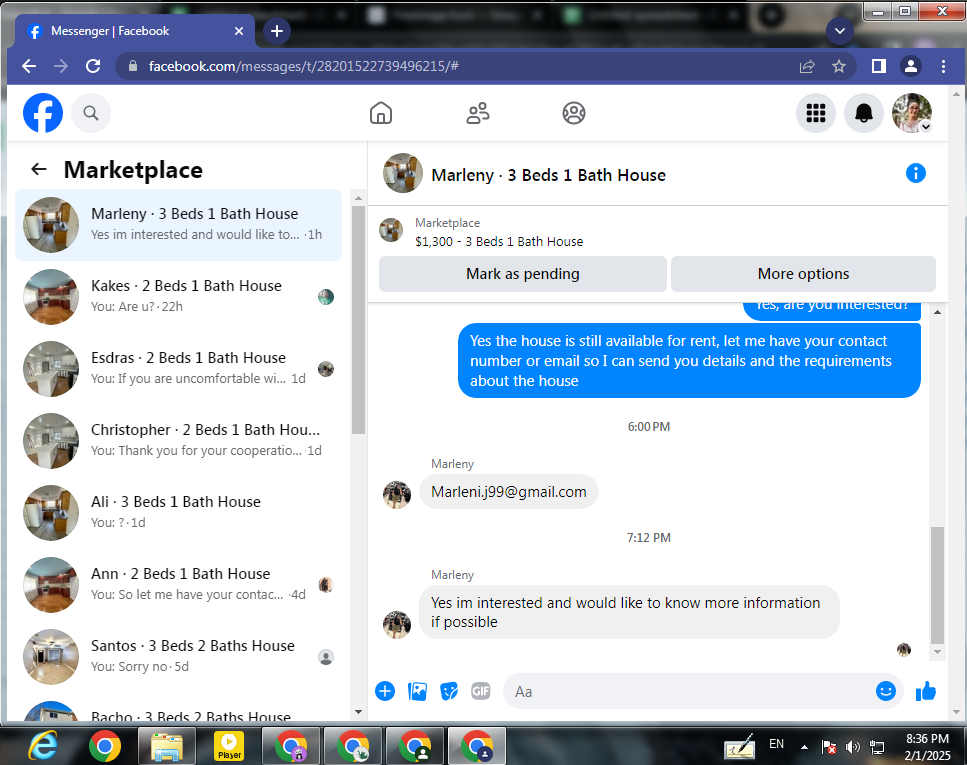This screenshot has width=967, height=765.
Task: Open Marleny 3 Beds 1 Bath House chat
Action: (178, 225)
